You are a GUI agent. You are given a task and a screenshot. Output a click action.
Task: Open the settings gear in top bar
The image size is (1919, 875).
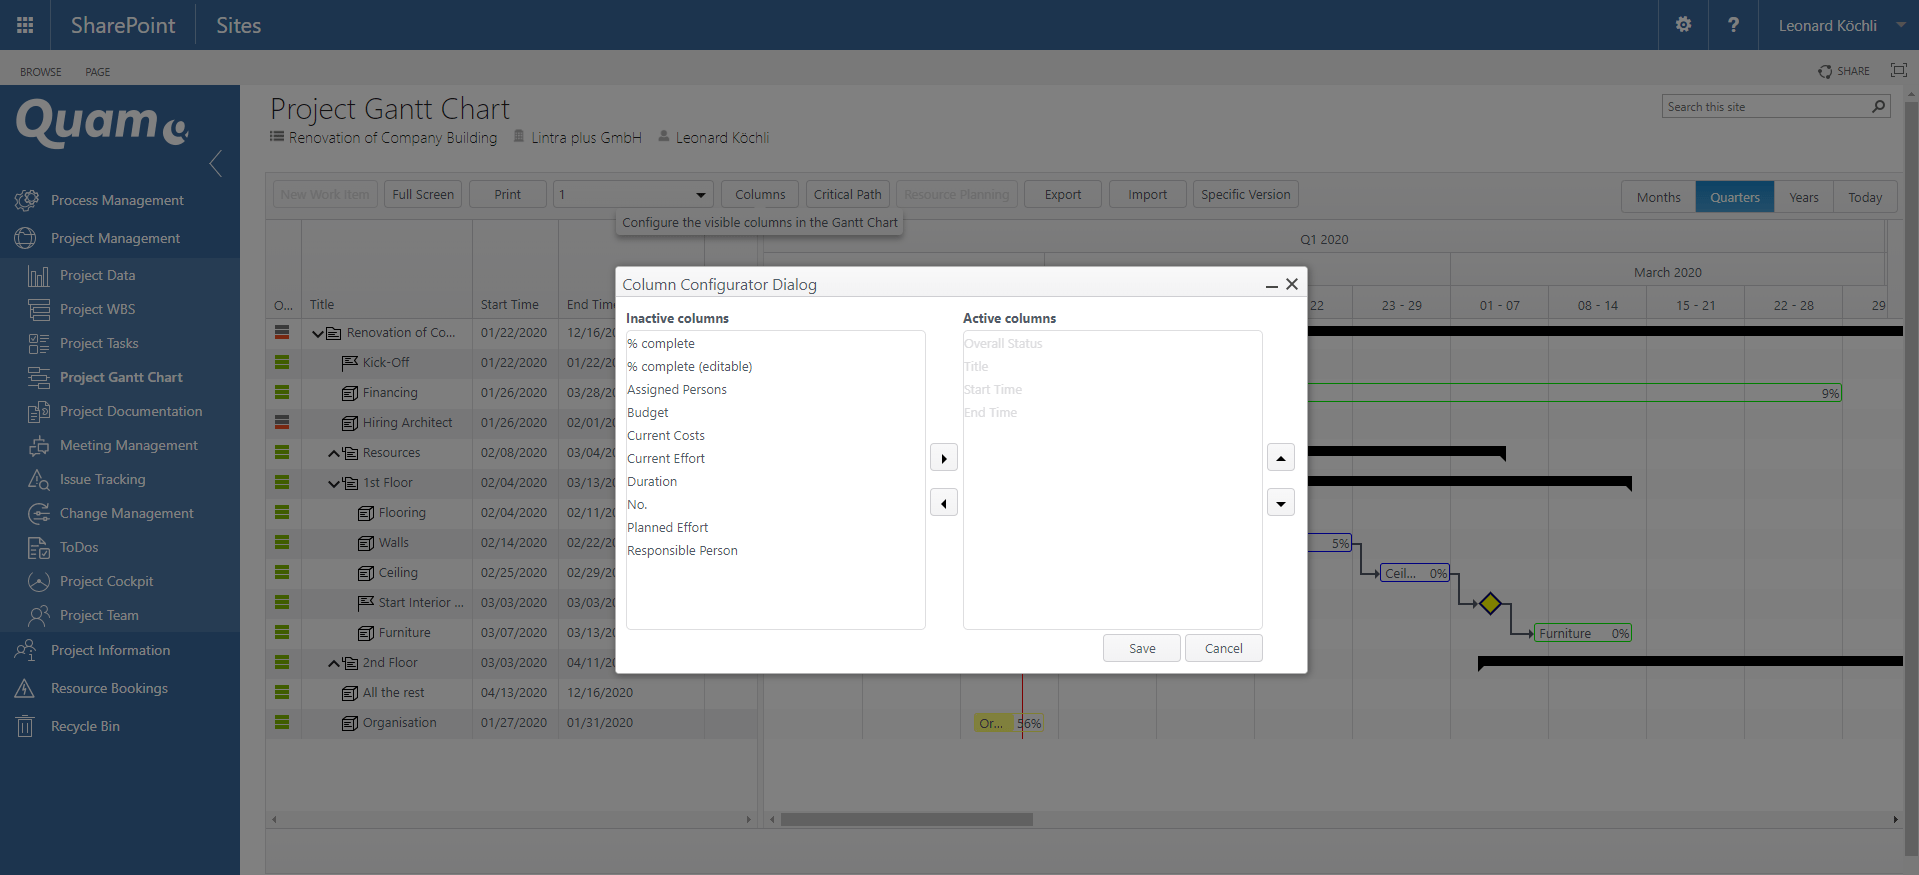(1683, 25)
